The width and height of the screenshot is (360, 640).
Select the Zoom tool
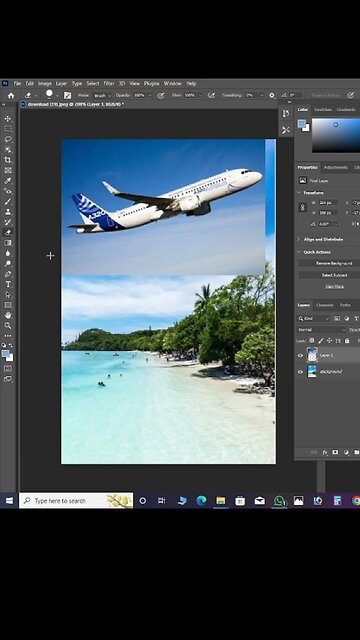point(8,326)
